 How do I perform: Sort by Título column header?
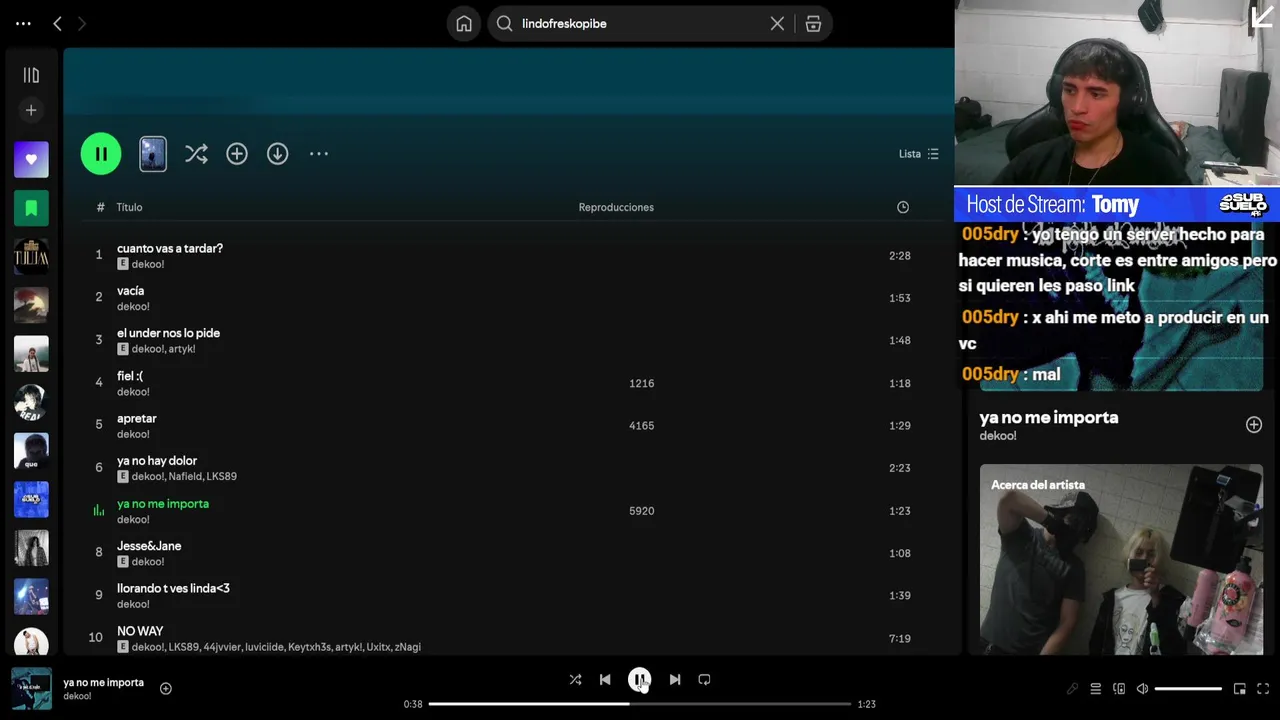[x=129, y=207]
